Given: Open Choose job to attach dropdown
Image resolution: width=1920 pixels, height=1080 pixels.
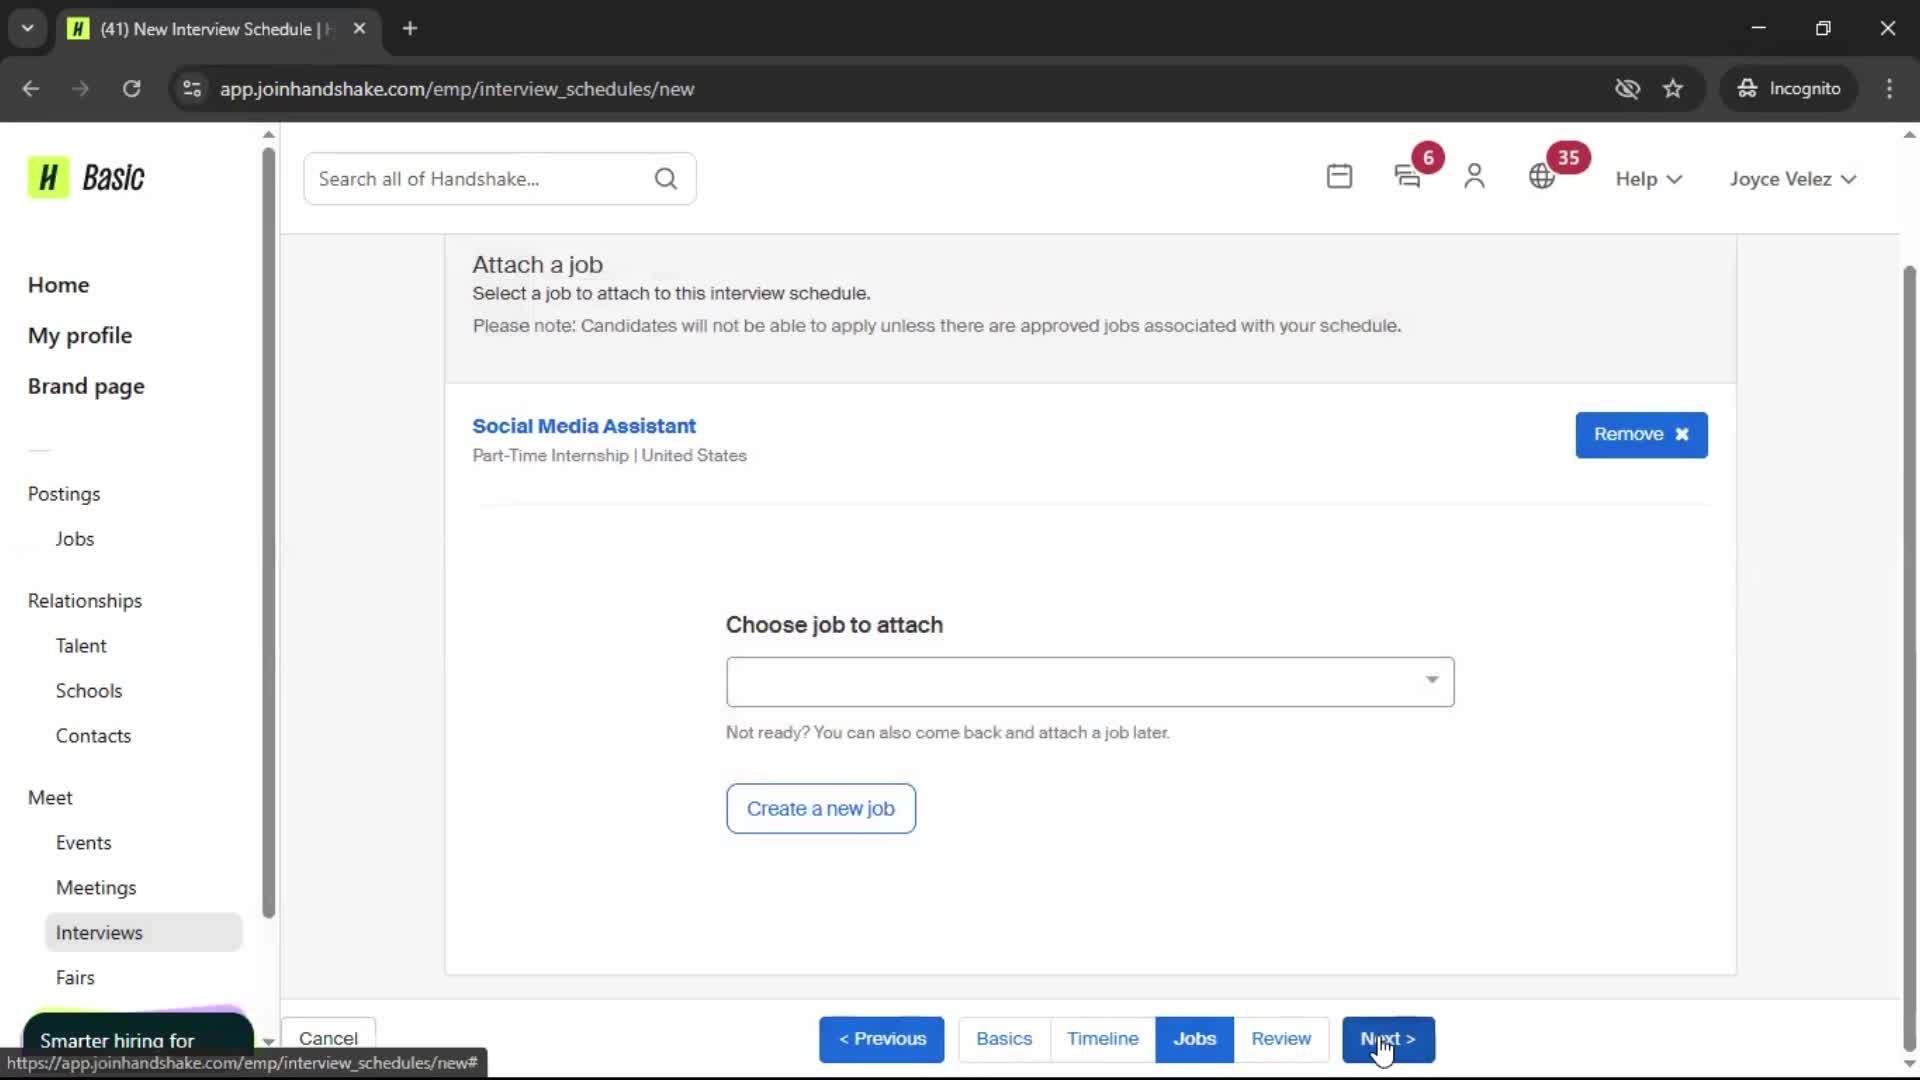Looking at the screenshot, I should 1090,682.
